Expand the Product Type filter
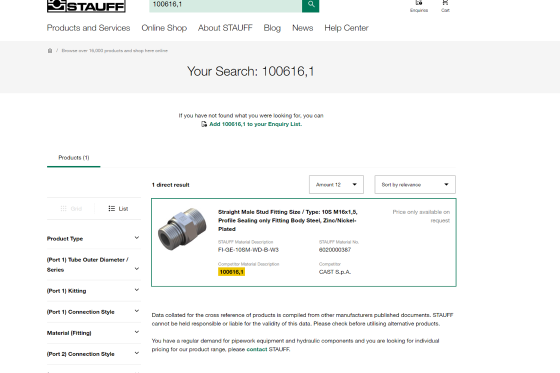This screenshot has width=560, height=373. pyautogui.click(x=94, y=238)
